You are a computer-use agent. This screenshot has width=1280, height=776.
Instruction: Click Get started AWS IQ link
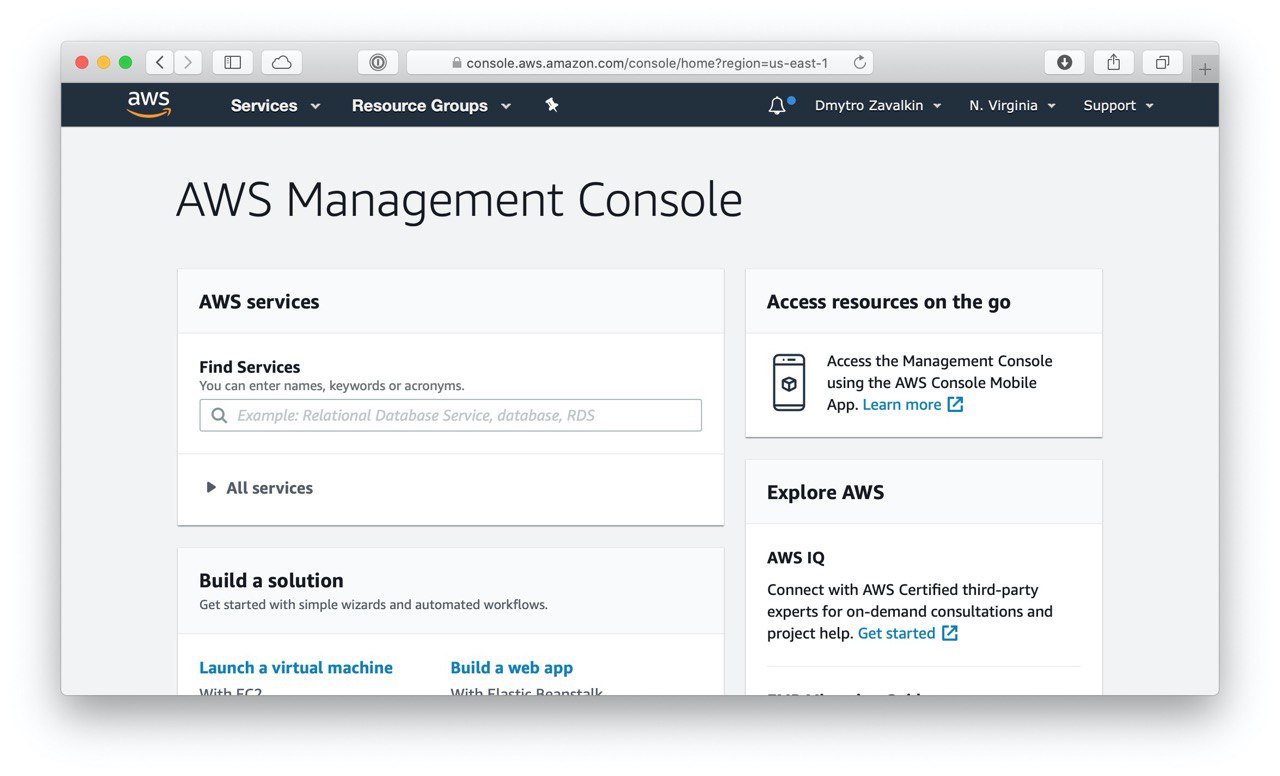[x=896, y=633]
